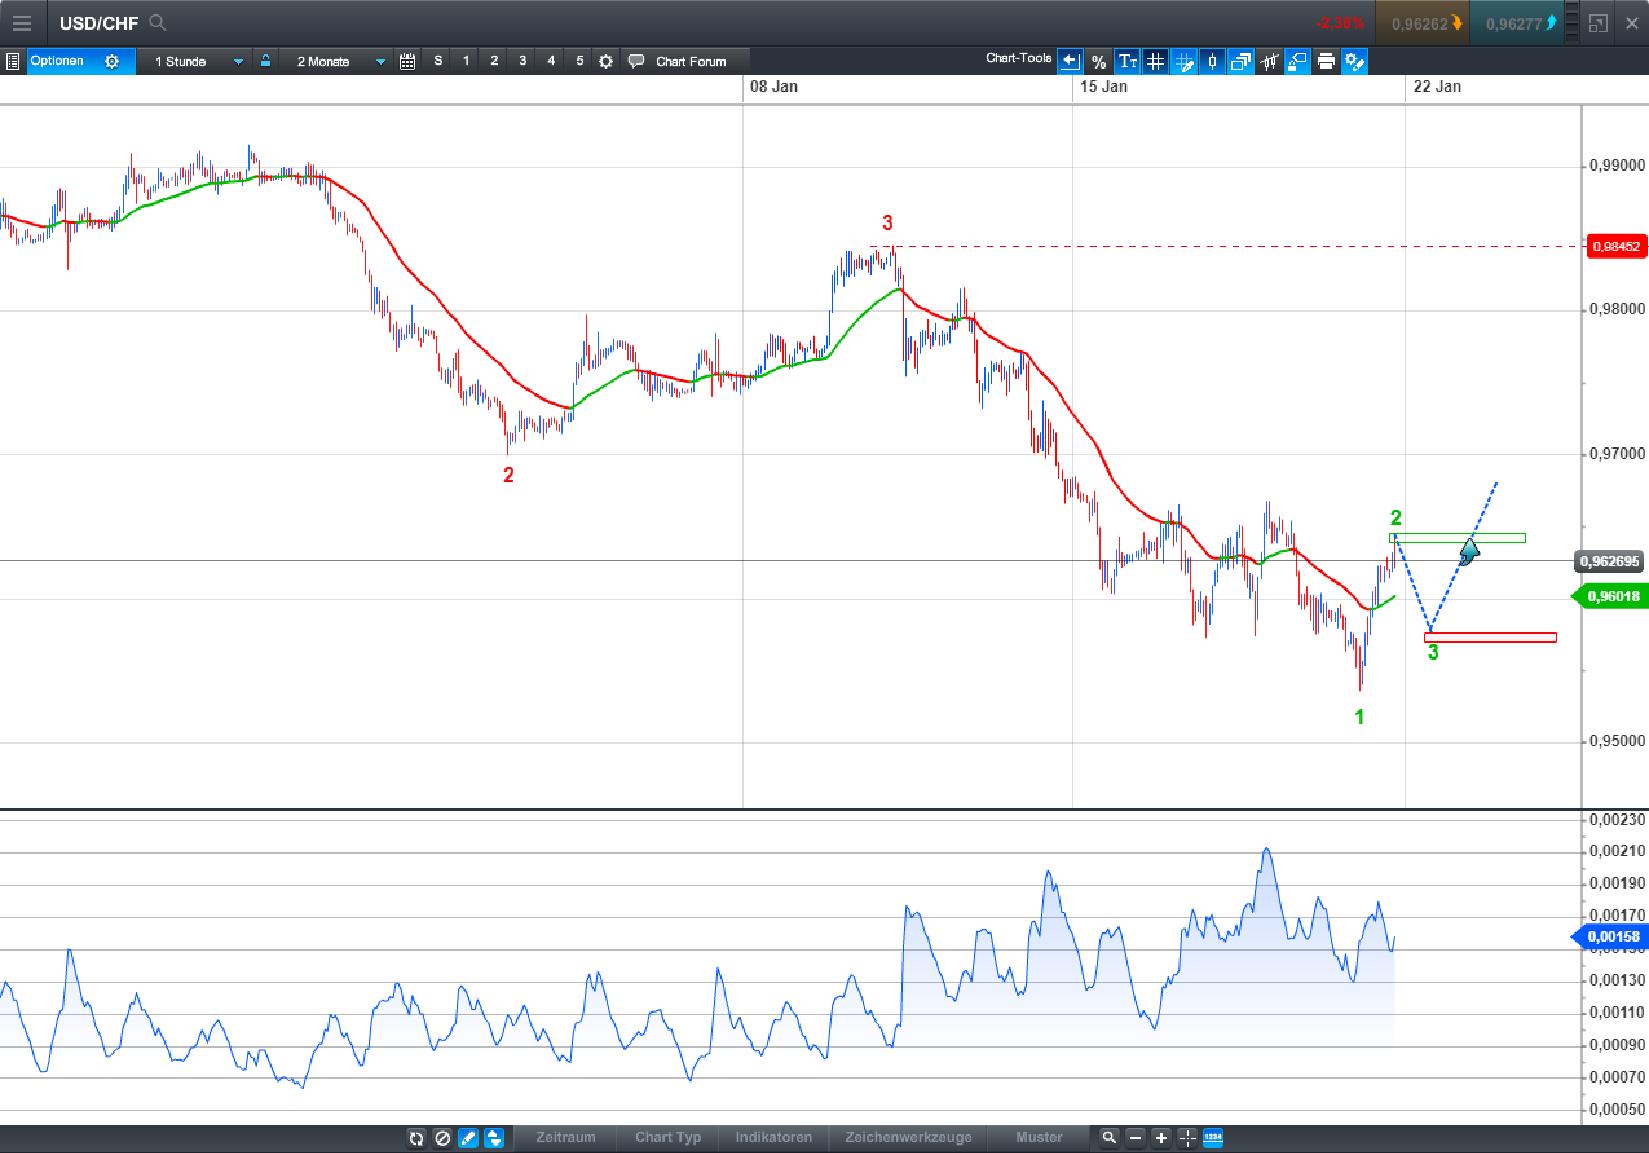The image size is (1649, 1153).
Task: Click the calendar icon next to 2 Monate
Action: pyautogui.click(x=408, y=61)
